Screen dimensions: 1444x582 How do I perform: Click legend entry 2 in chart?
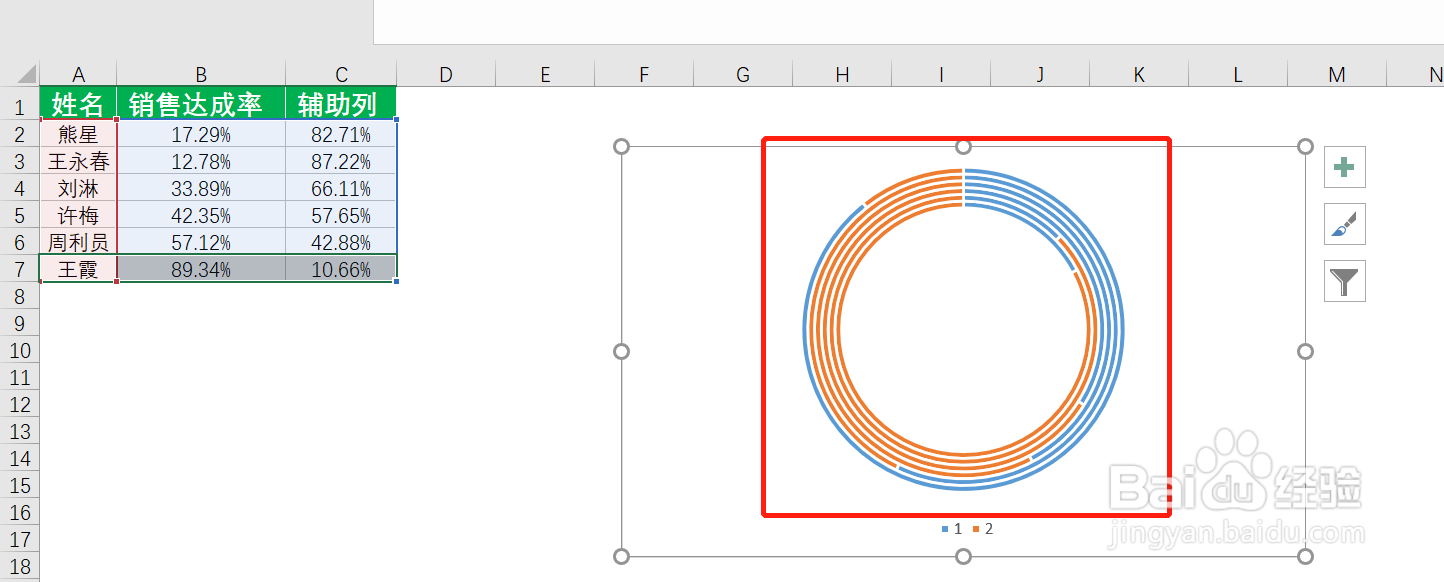[983, 528]
